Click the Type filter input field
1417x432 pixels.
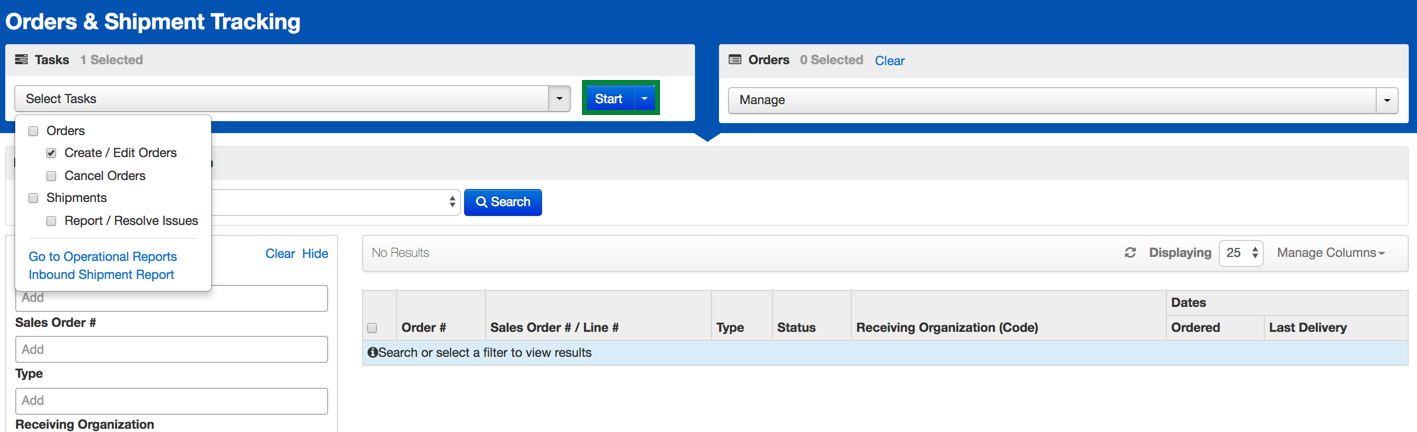point(172,400)
